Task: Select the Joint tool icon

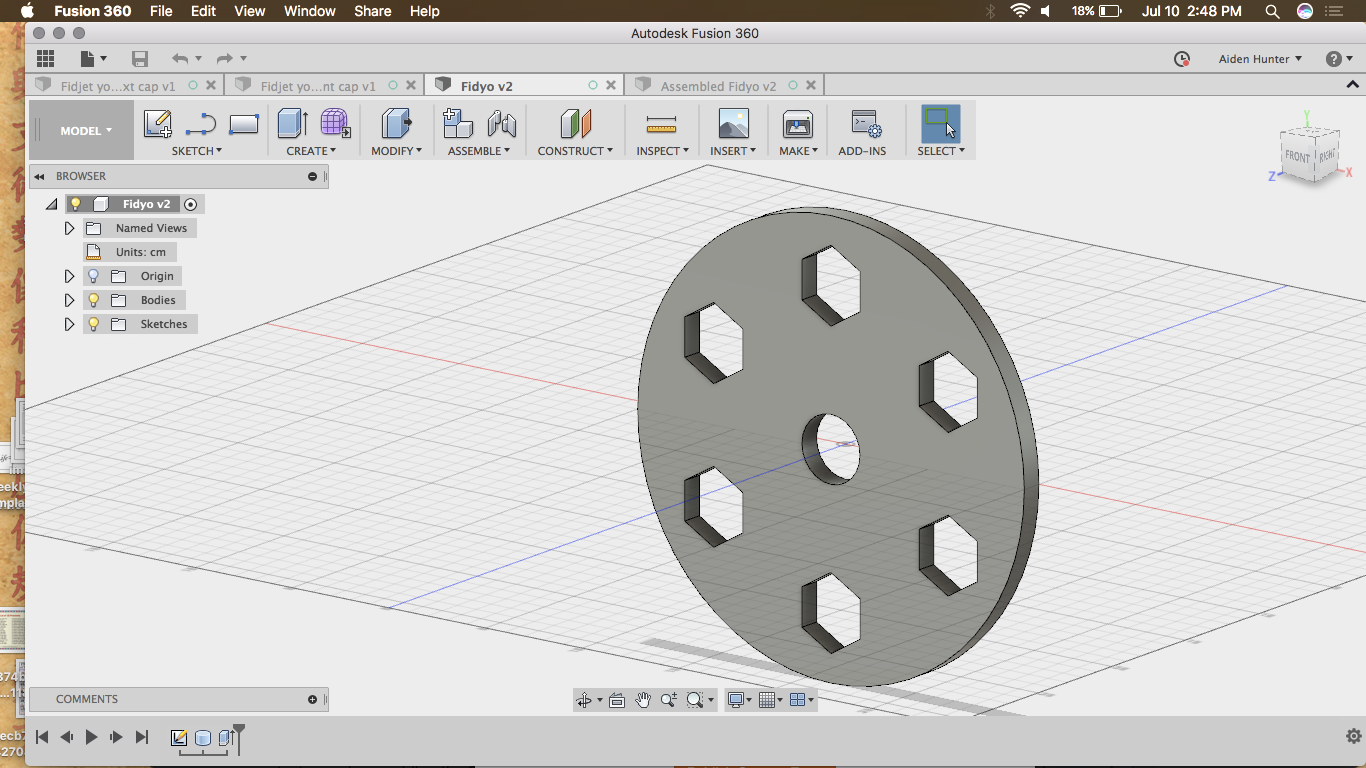Action: (x=501, y=124)
